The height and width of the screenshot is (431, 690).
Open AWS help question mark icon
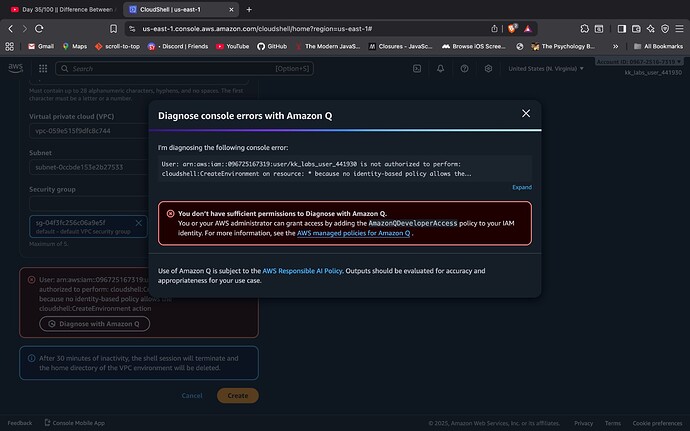[464, 68]
